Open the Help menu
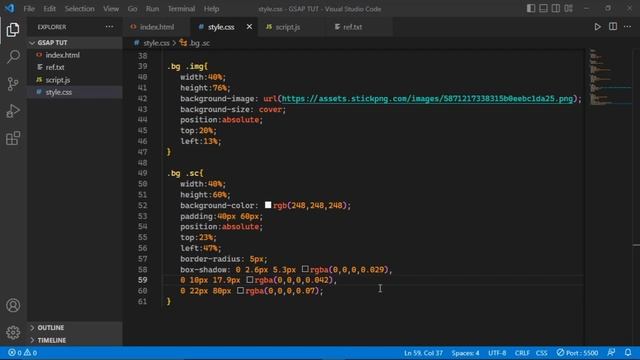The image size is (640, 360). tap(211, 9)
